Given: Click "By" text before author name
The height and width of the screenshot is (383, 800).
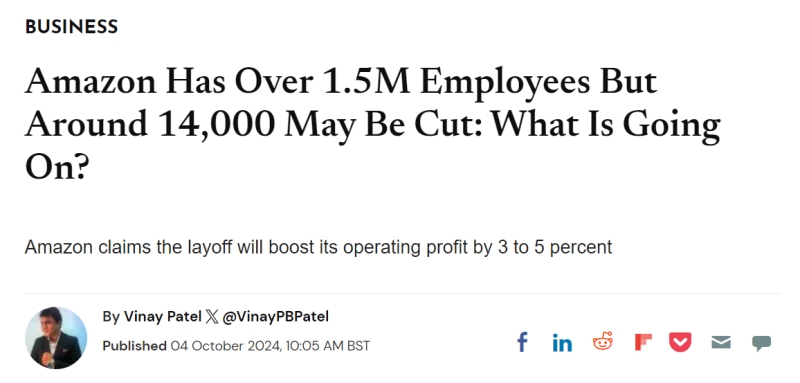Looking at the screenshot, I should tap(111, 317).
